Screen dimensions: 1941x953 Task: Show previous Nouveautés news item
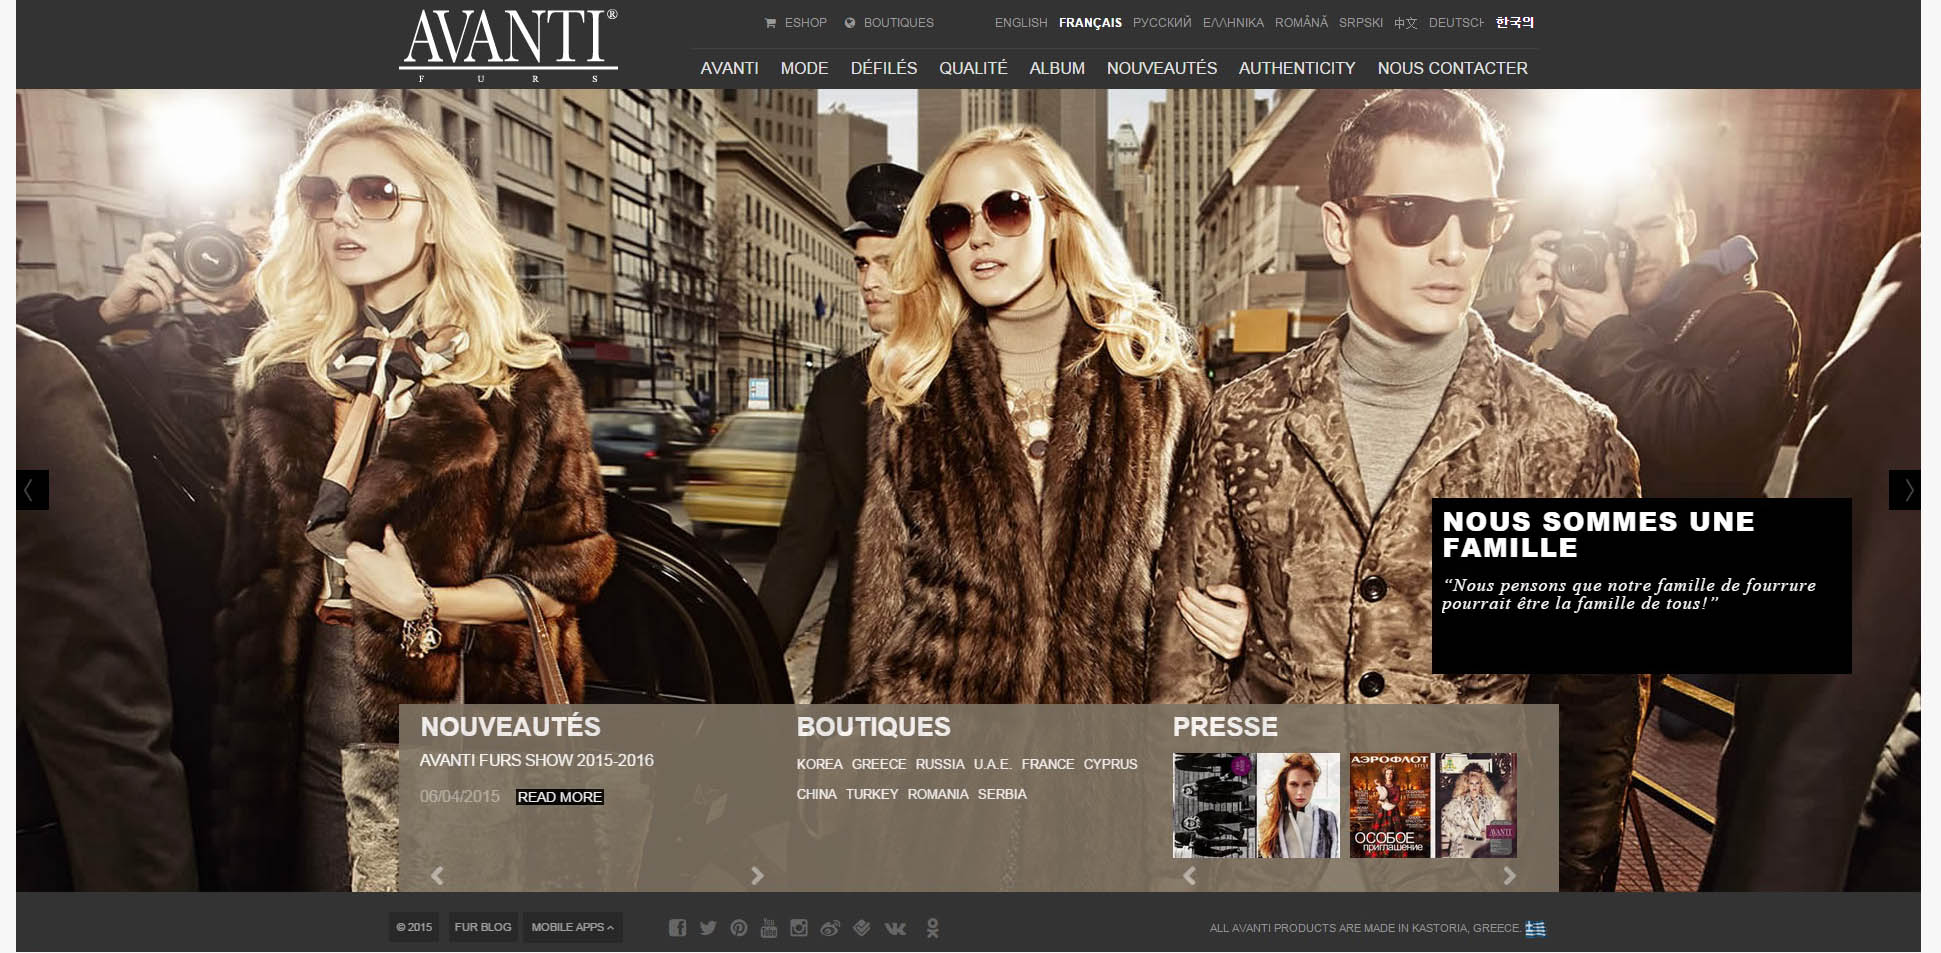coord(437,876)
